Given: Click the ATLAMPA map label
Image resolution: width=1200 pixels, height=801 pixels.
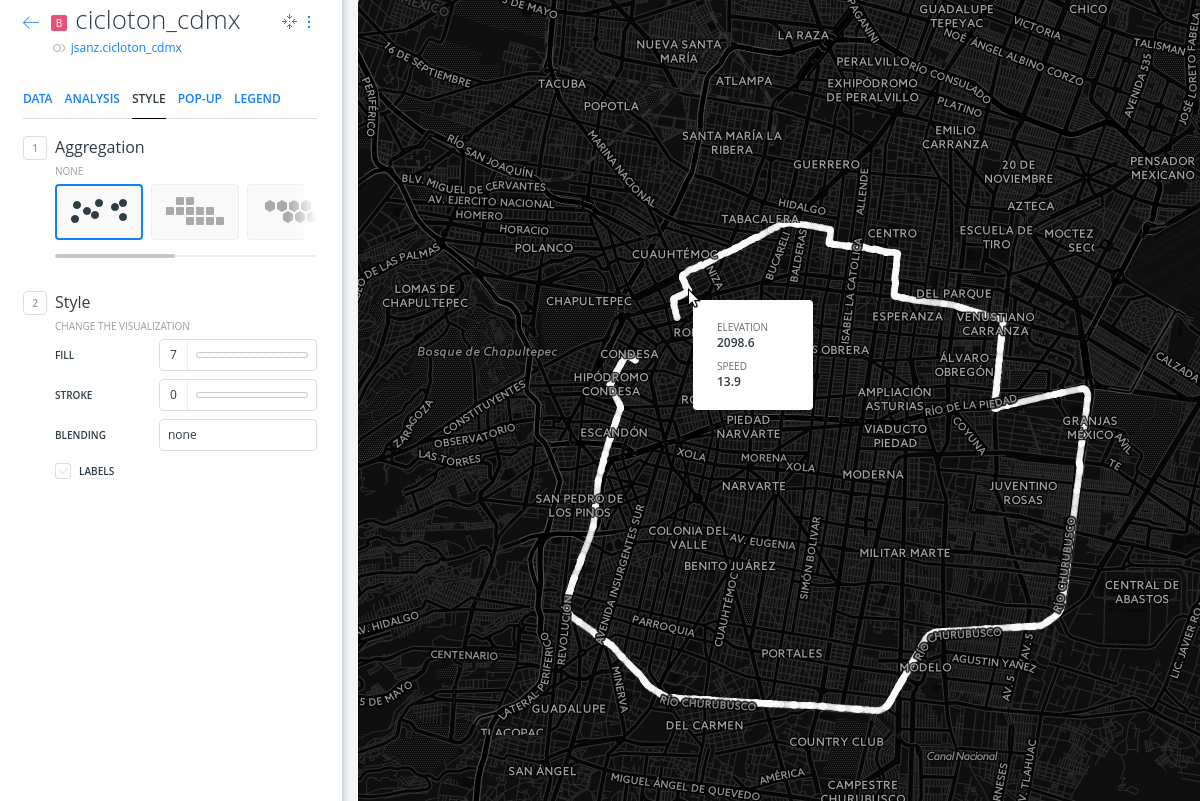Looking at the screenshot, I should 744,80.
